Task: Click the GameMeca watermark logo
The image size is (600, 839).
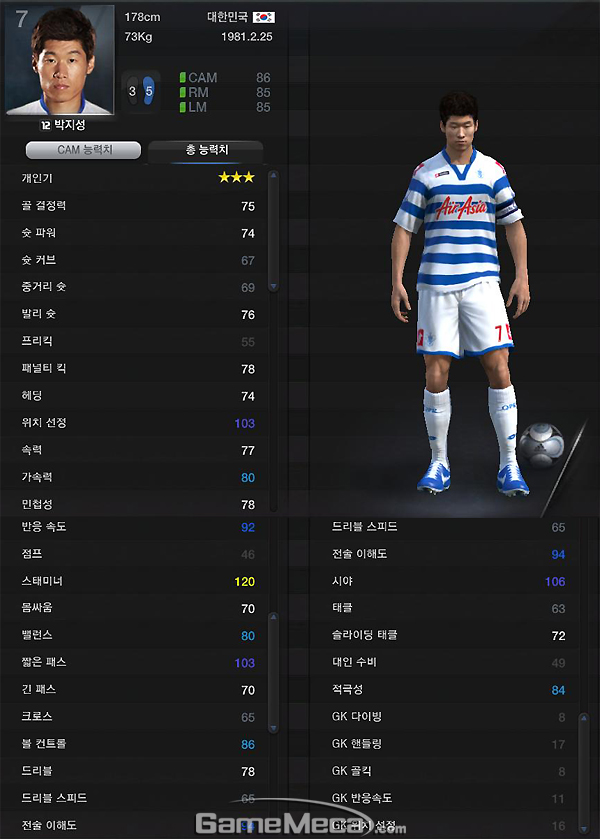Action: coord(301,823)
